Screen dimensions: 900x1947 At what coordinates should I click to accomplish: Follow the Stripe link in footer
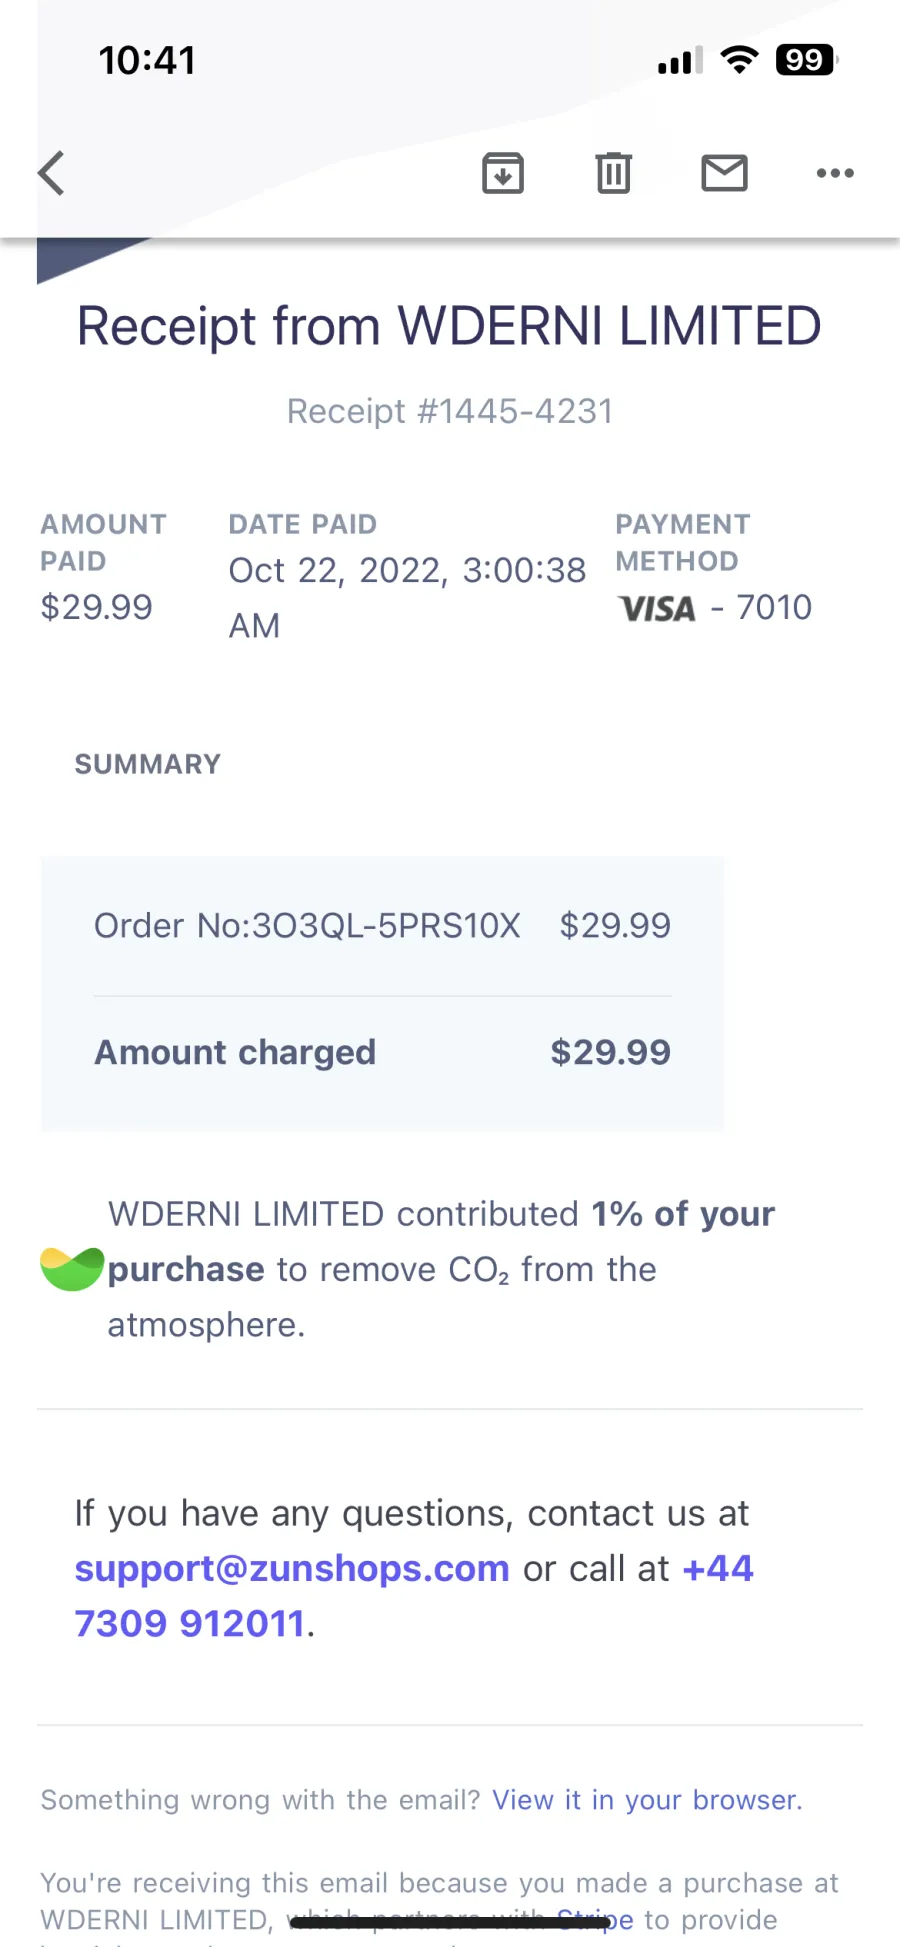[595, 1920]
